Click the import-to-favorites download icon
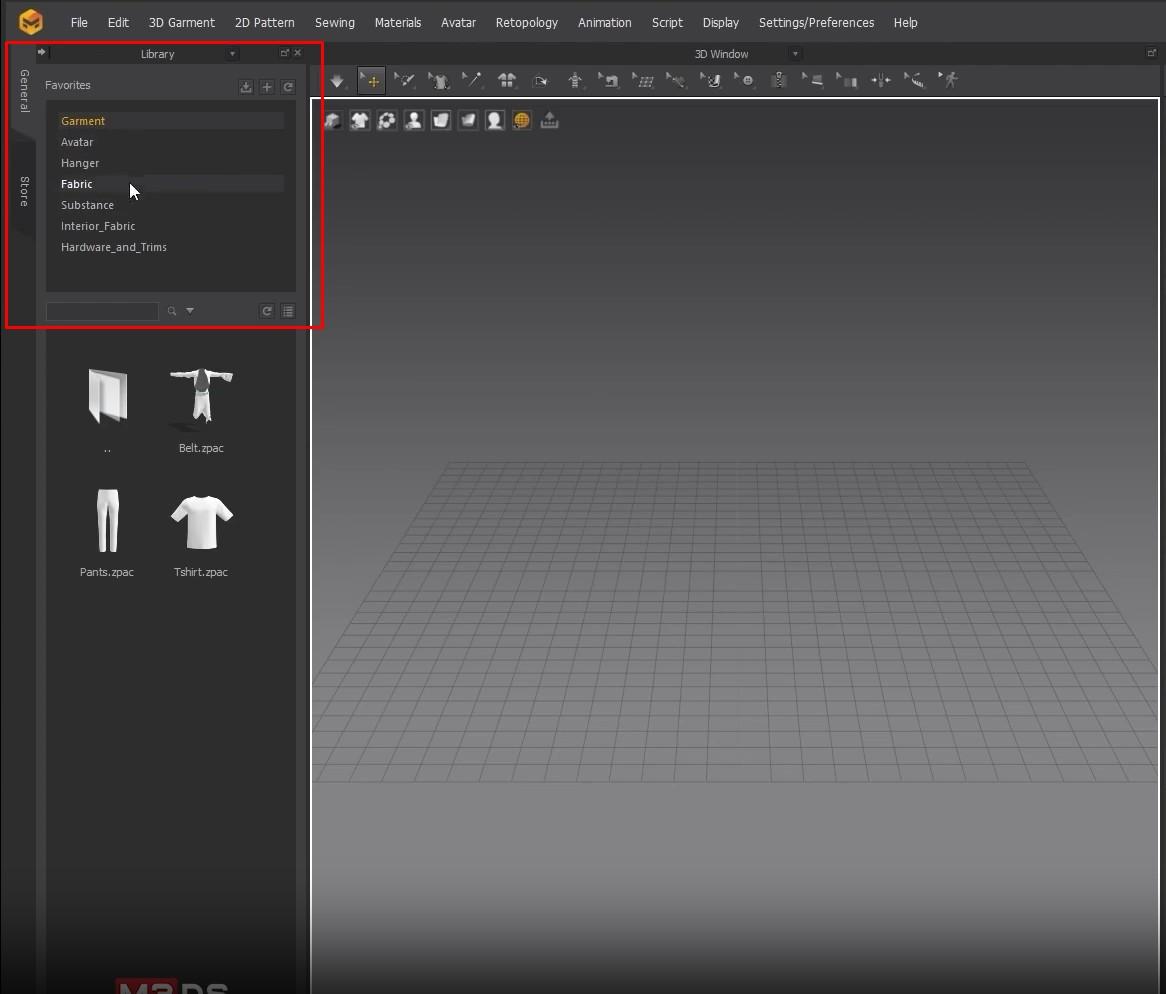 tap(246, 87)
